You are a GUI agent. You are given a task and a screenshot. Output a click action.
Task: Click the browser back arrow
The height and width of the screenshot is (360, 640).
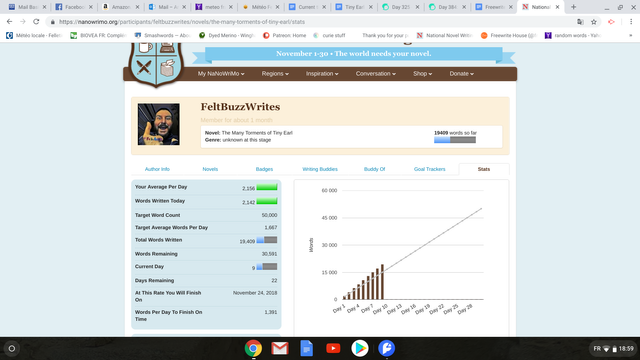(x=9, y=22)
